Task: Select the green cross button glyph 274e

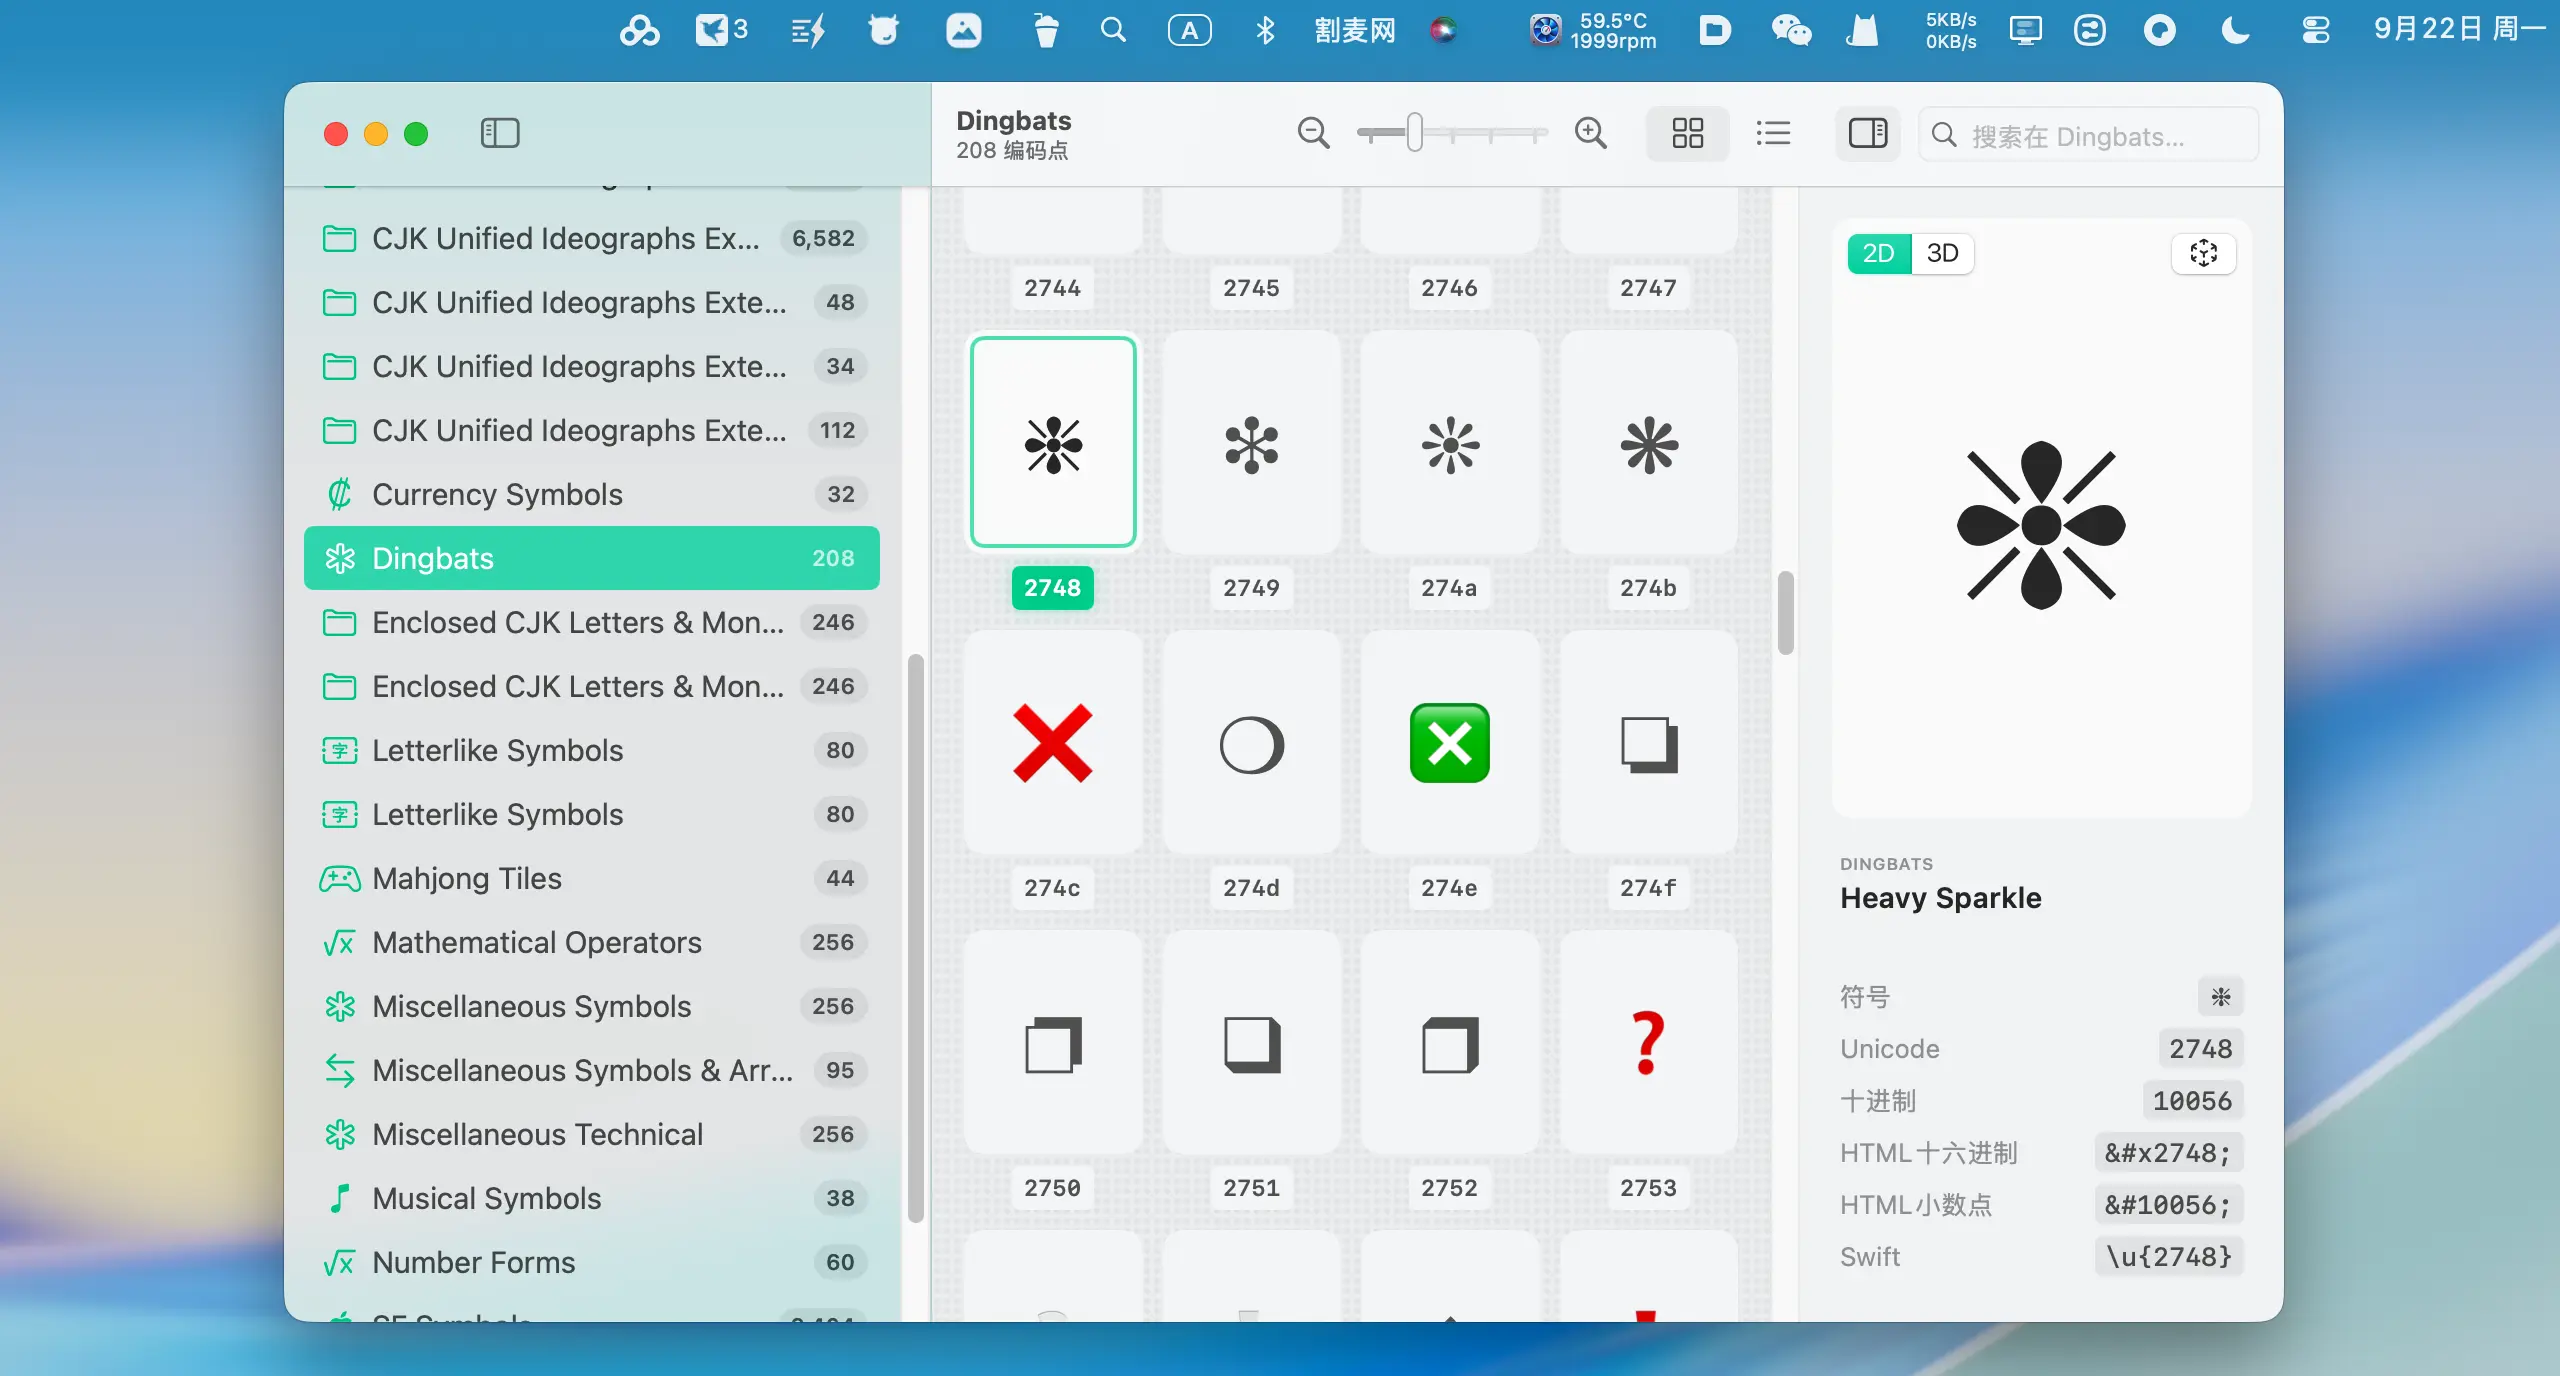Action: [1449, 743]
